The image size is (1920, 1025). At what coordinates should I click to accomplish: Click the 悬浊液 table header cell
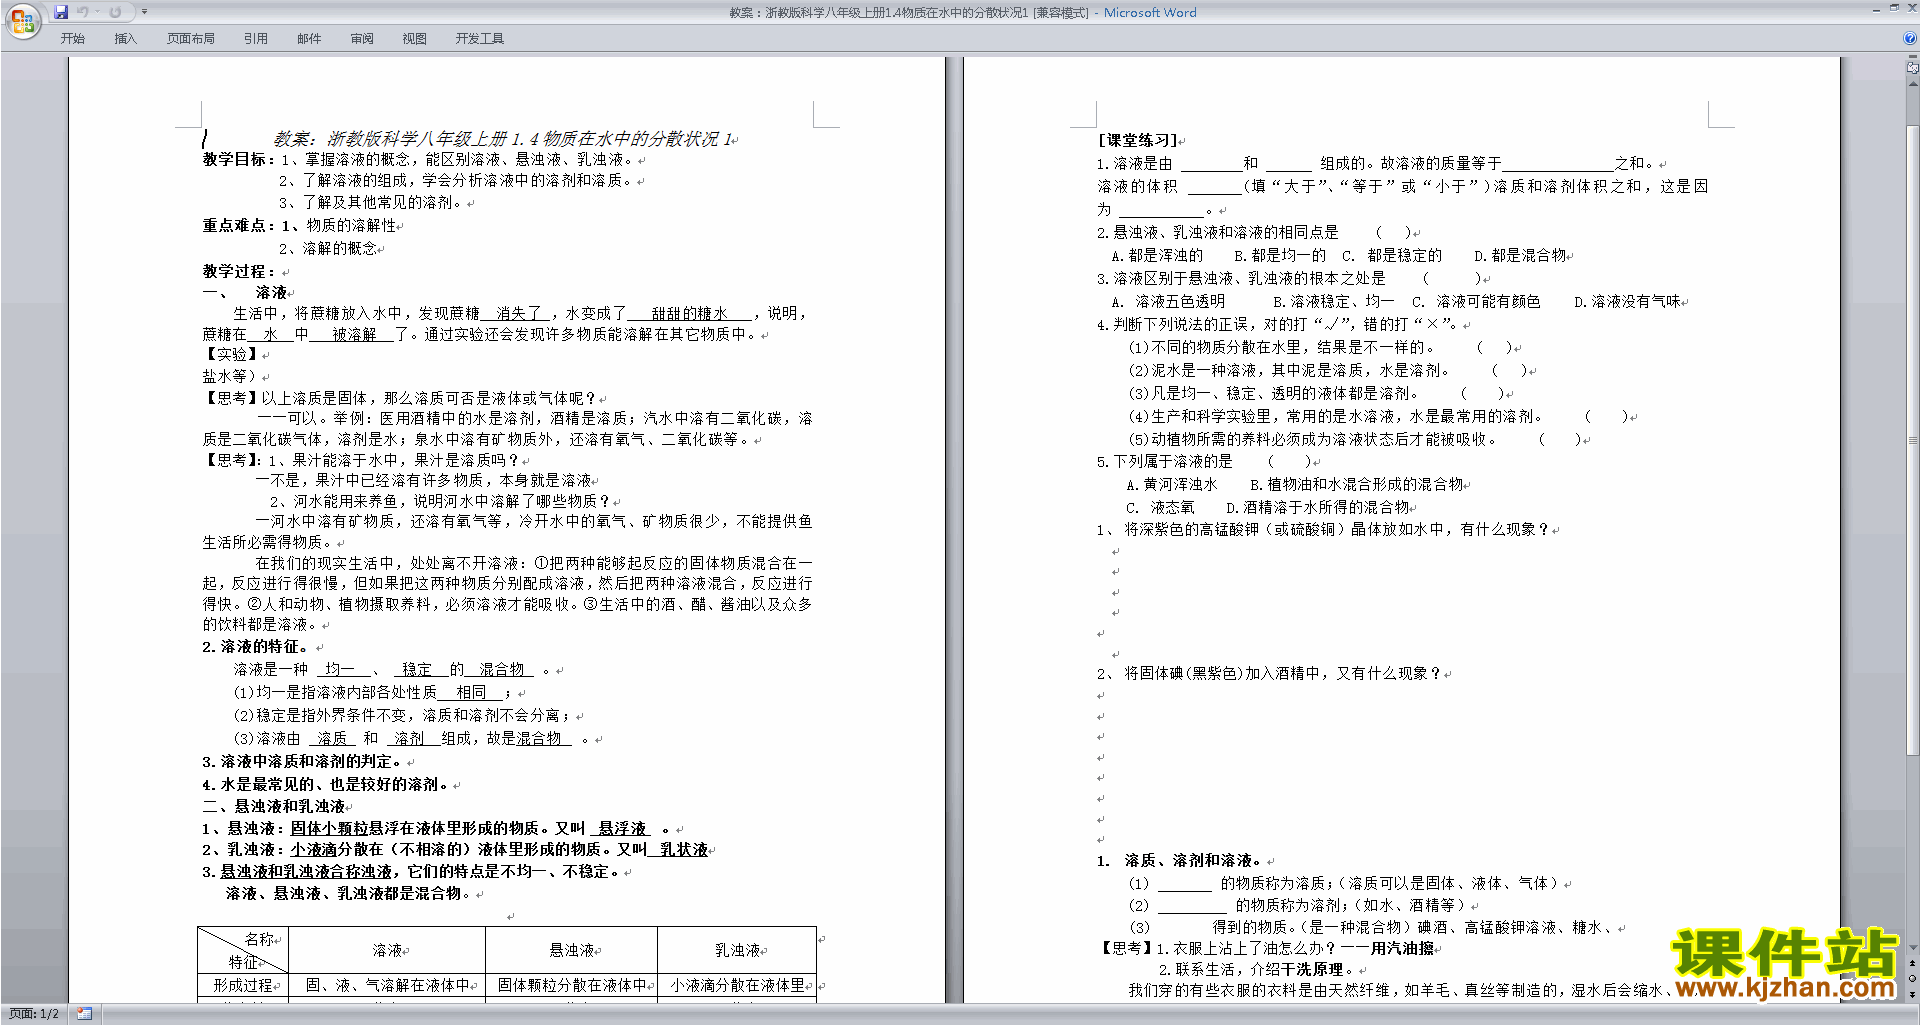[572, 950]
